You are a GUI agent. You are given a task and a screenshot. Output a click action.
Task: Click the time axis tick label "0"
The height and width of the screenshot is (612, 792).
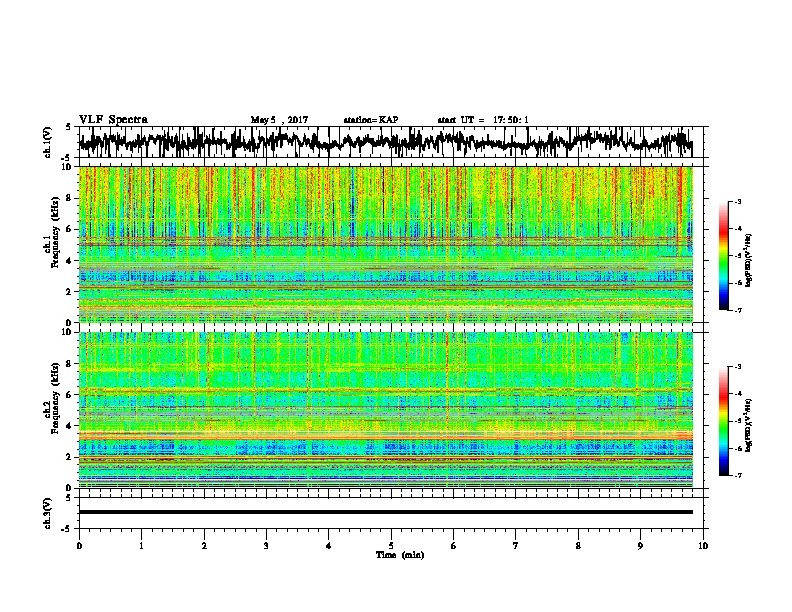(79, 546)
